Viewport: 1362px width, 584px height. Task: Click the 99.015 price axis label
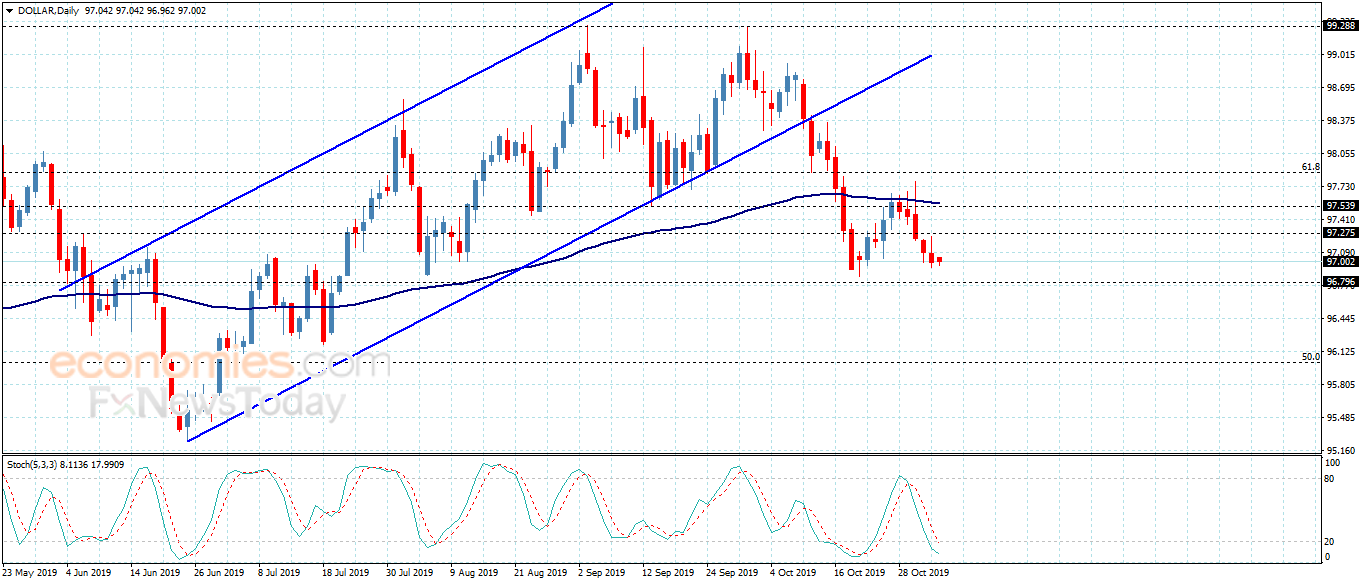pyautogui.click(x=1339, y=56)
